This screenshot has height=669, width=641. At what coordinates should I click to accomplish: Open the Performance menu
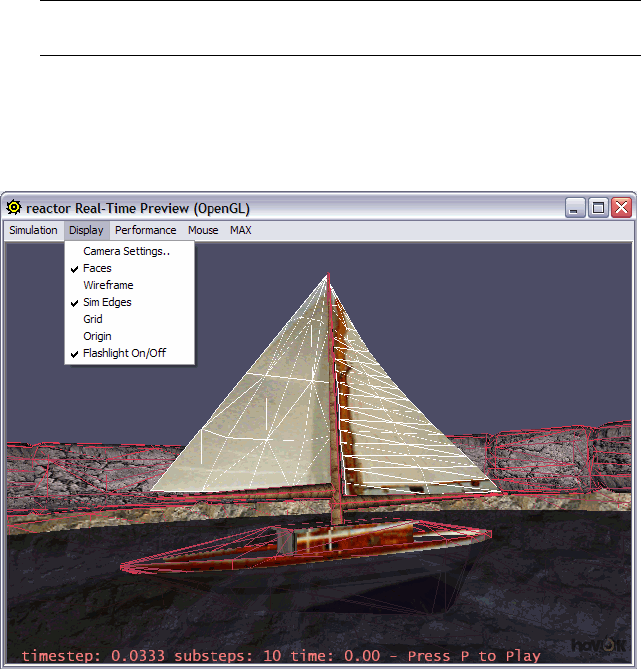pyautogui.click(x=146, y=230)
